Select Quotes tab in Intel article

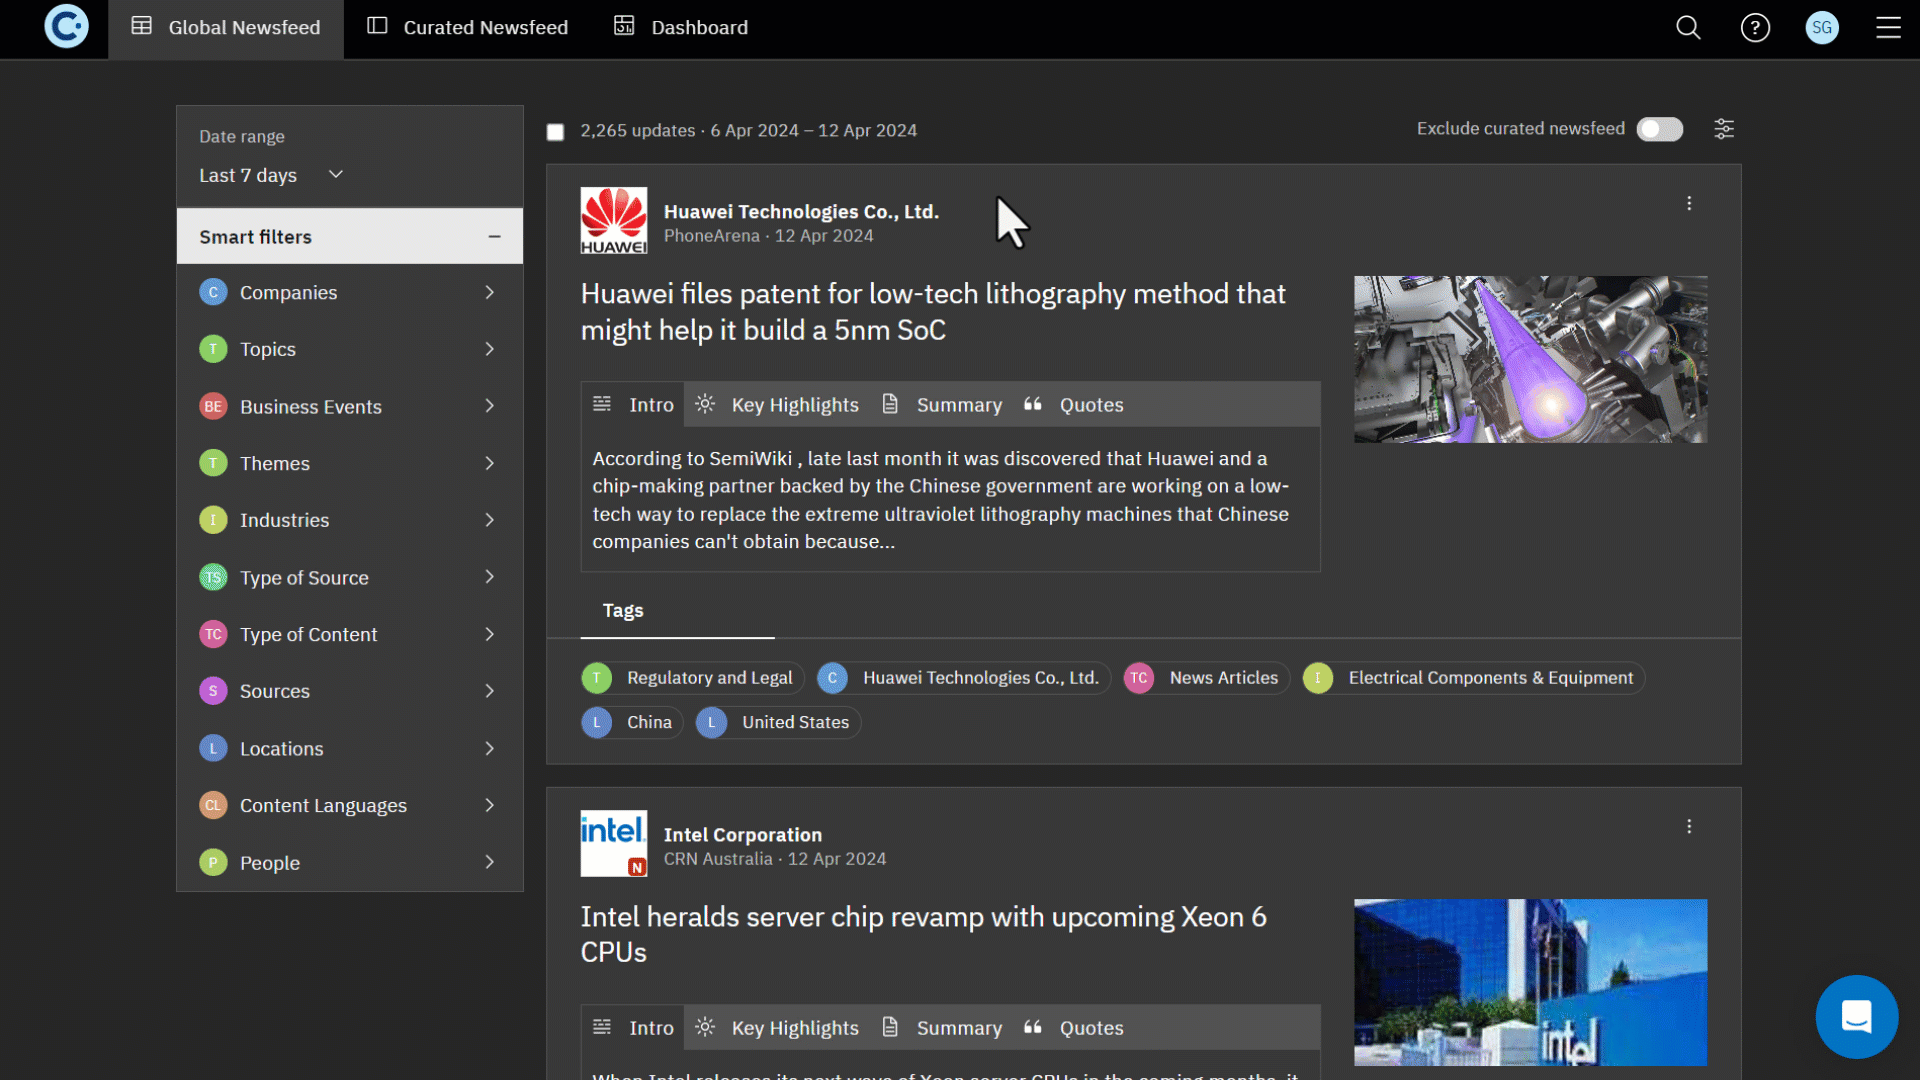pyautogui.click(x=1074, y=1027)
